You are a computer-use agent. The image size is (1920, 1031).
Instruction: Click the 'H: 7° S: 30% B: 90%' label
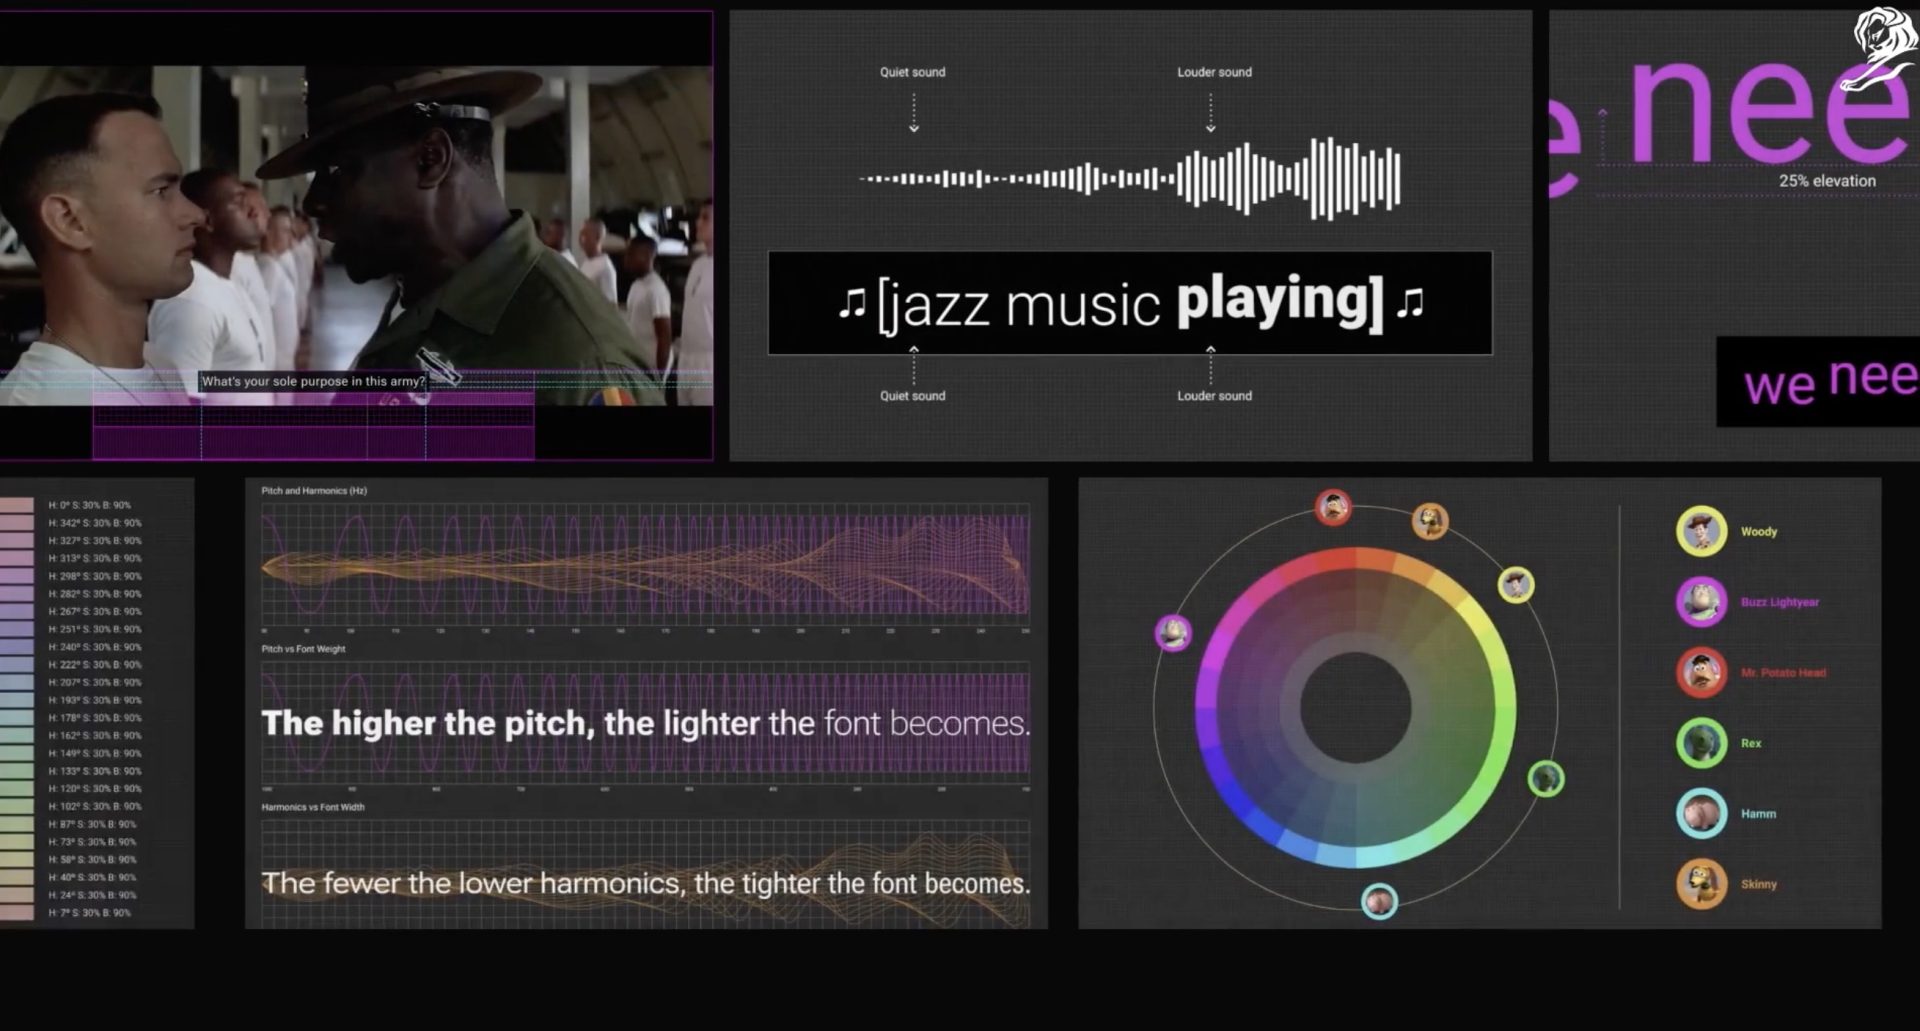[x=90, y=913]
